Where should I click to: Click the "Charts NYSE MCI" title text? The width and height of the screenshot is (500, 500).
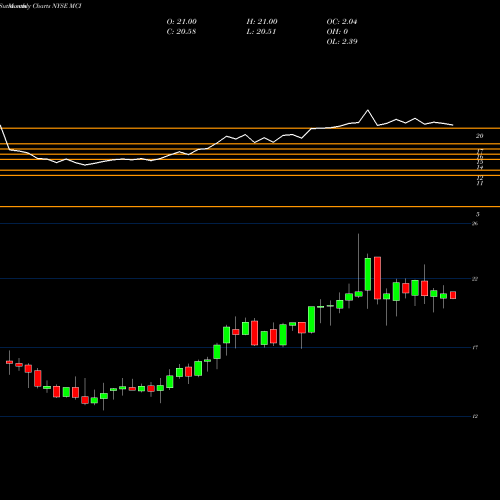tap(57, 6)
